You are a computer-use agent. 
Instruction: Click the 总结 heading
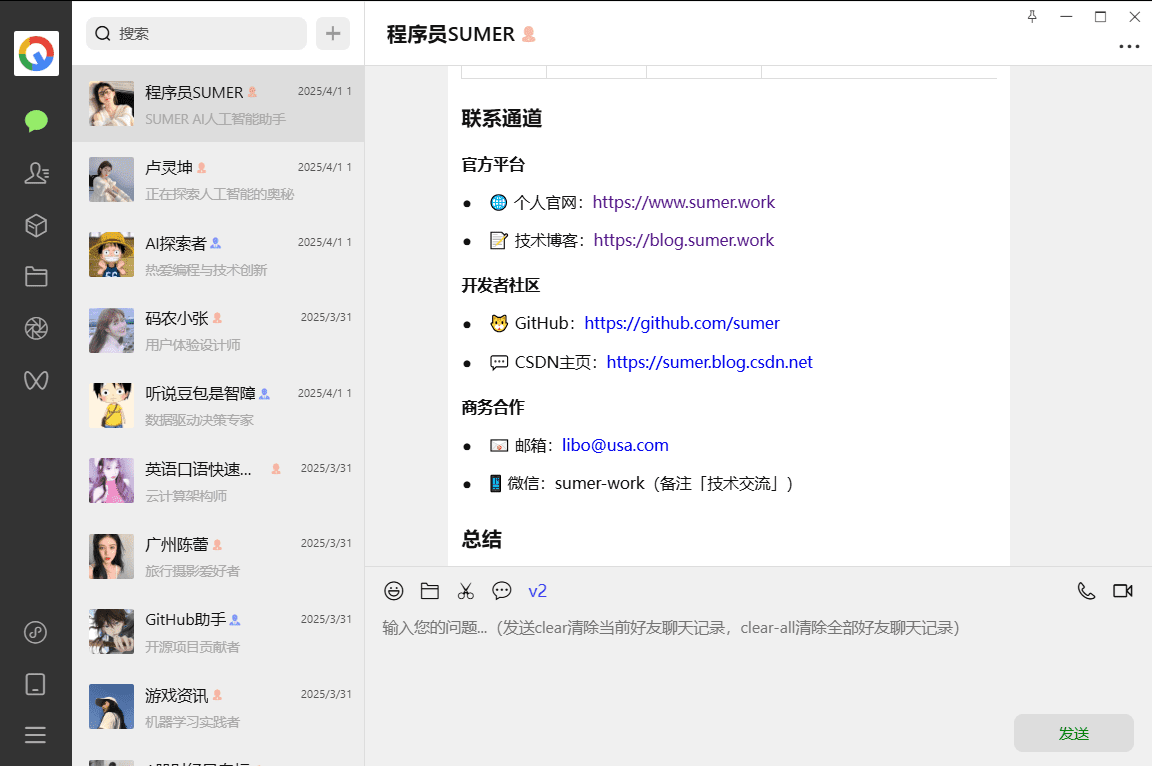tap(481, 540)
